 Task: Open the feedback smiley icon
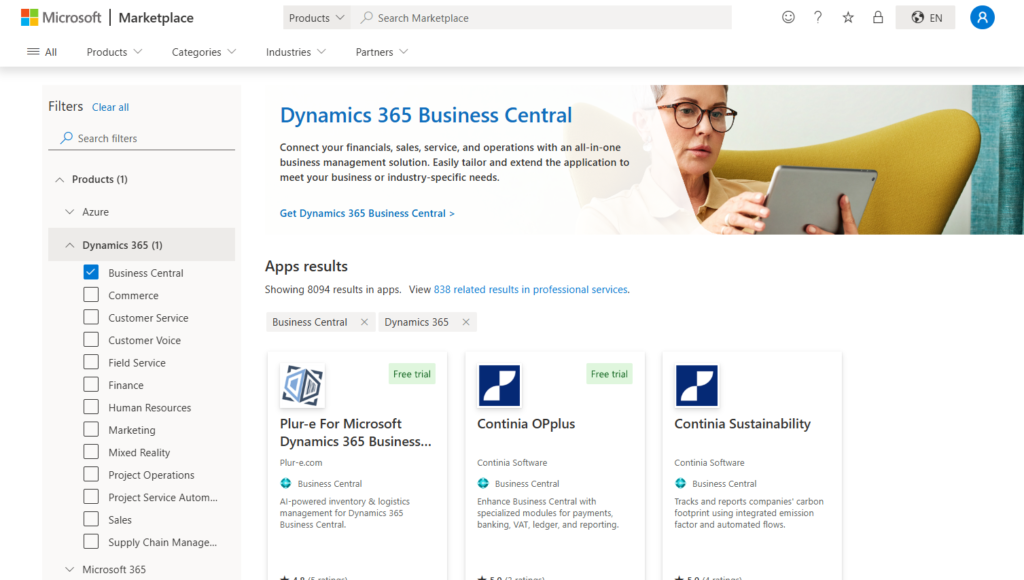point(788,17)
